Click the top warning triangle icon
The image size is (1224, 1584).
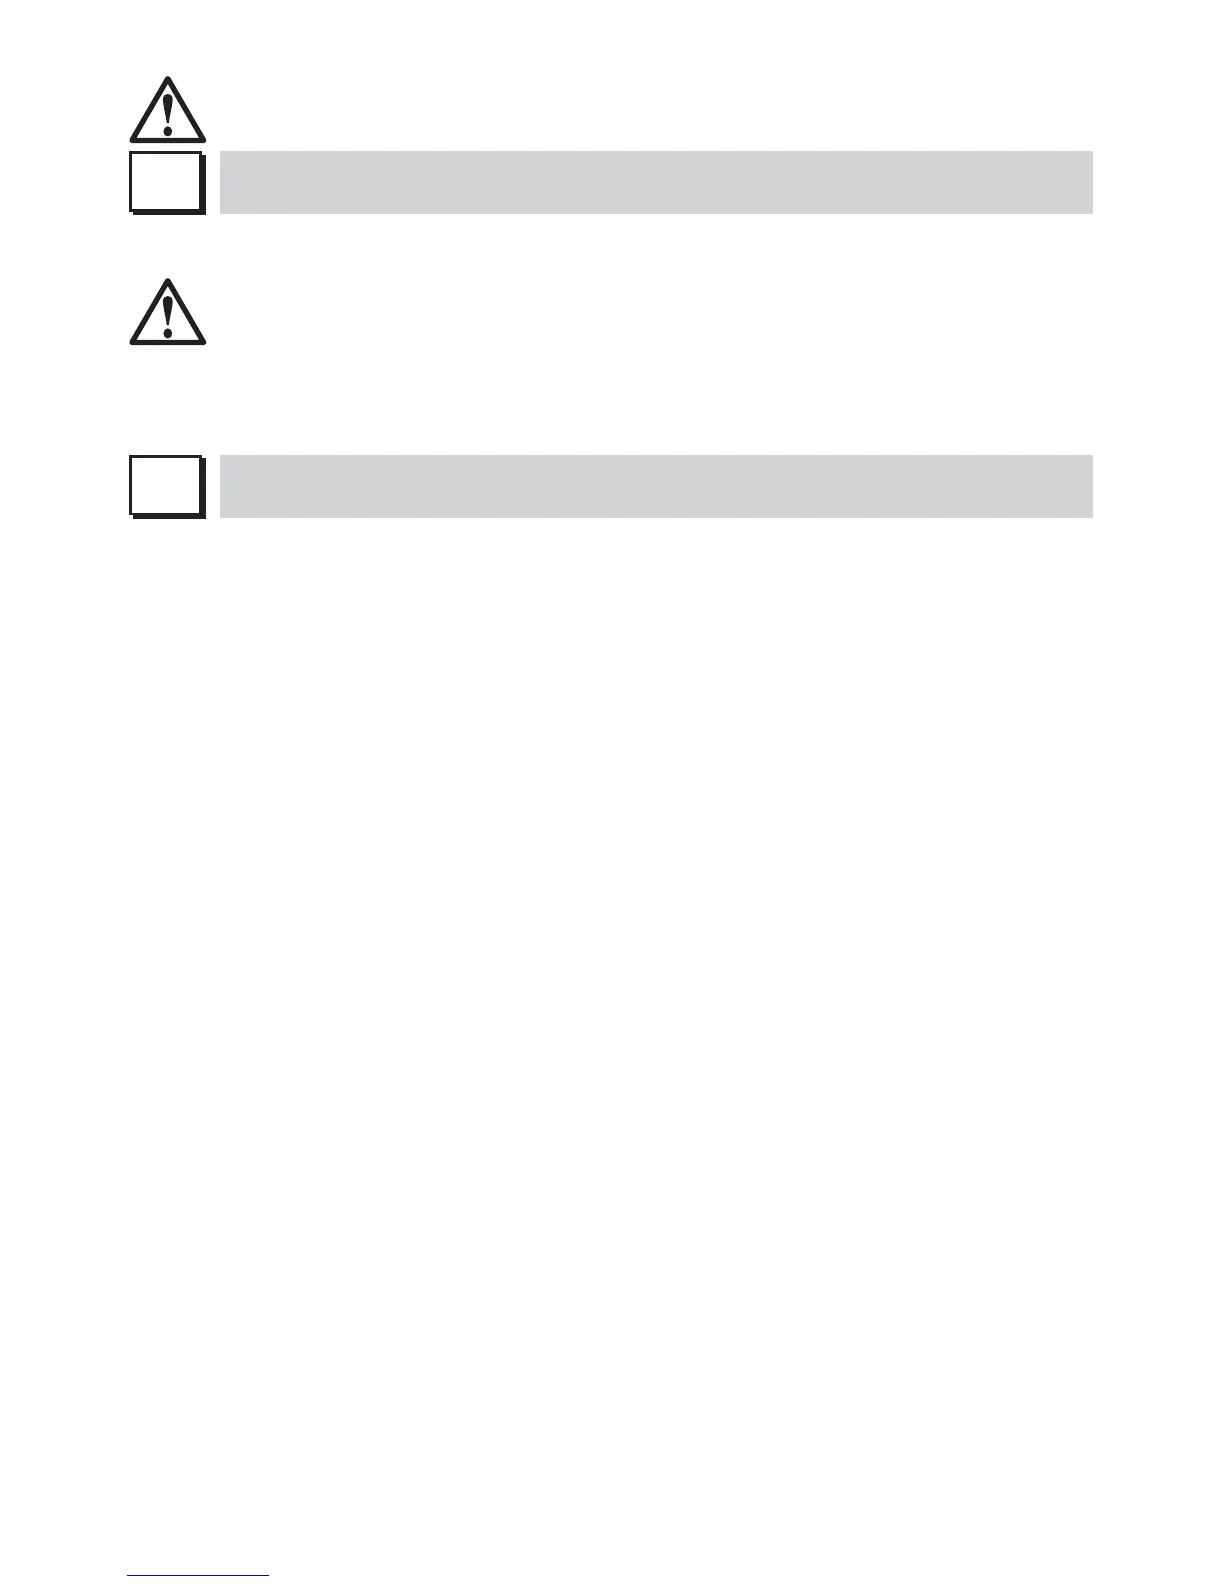[x=168, y=110]
